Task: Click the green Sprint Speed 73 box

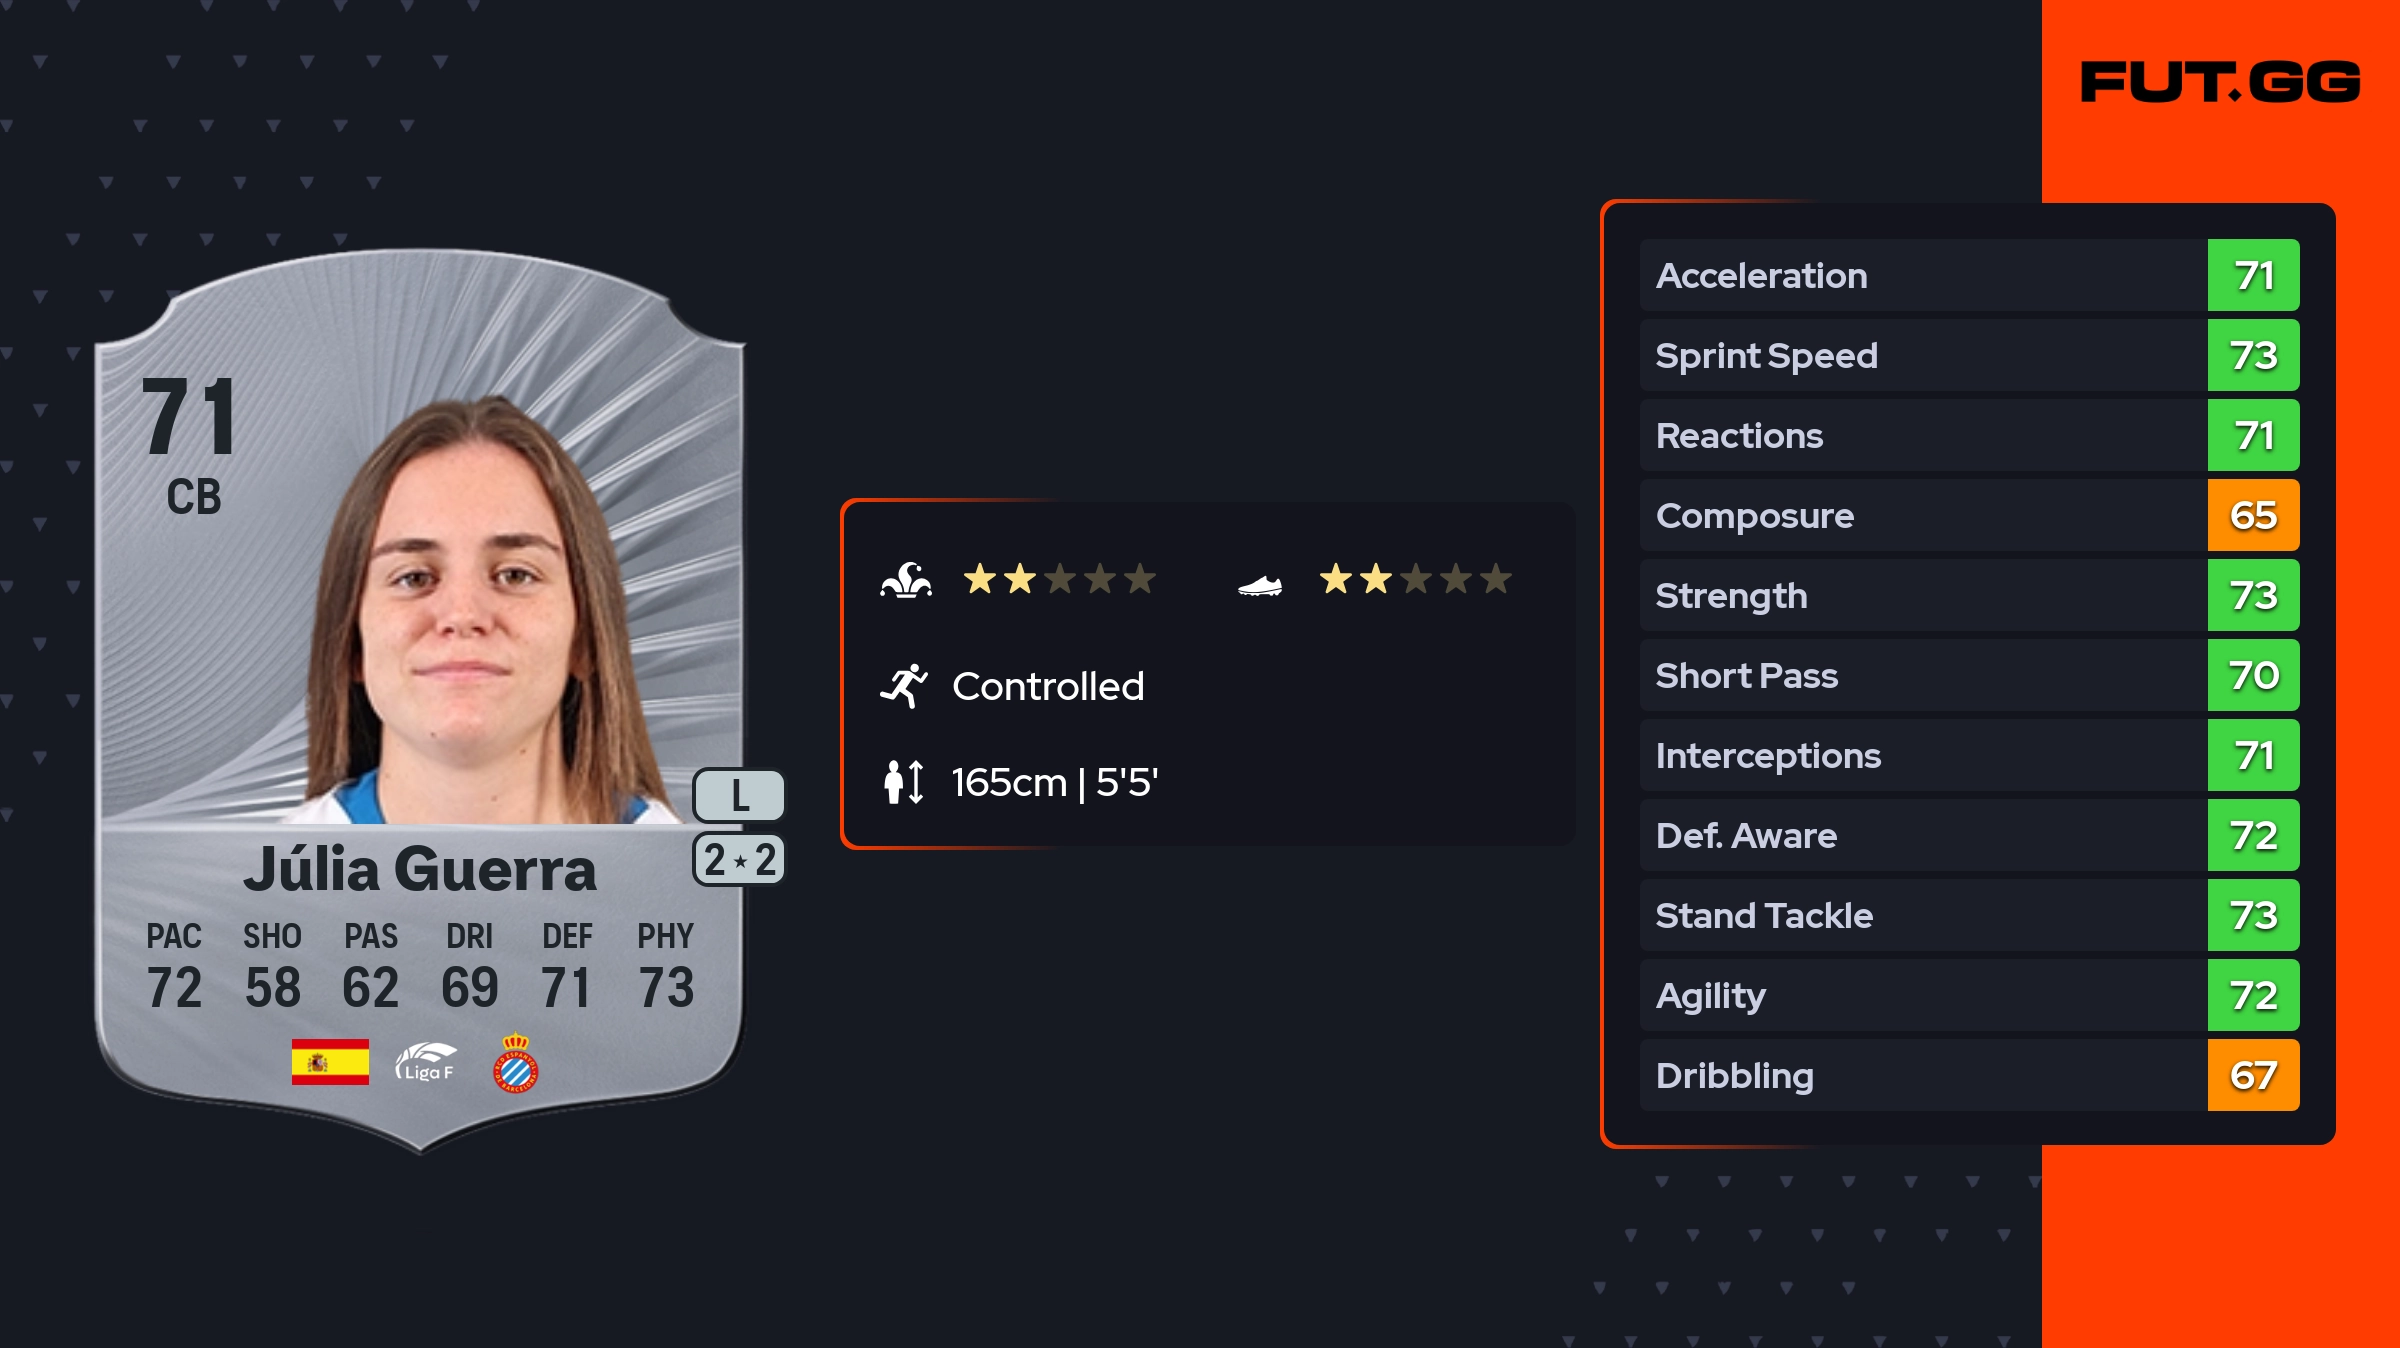Action: pos(2253,356)
